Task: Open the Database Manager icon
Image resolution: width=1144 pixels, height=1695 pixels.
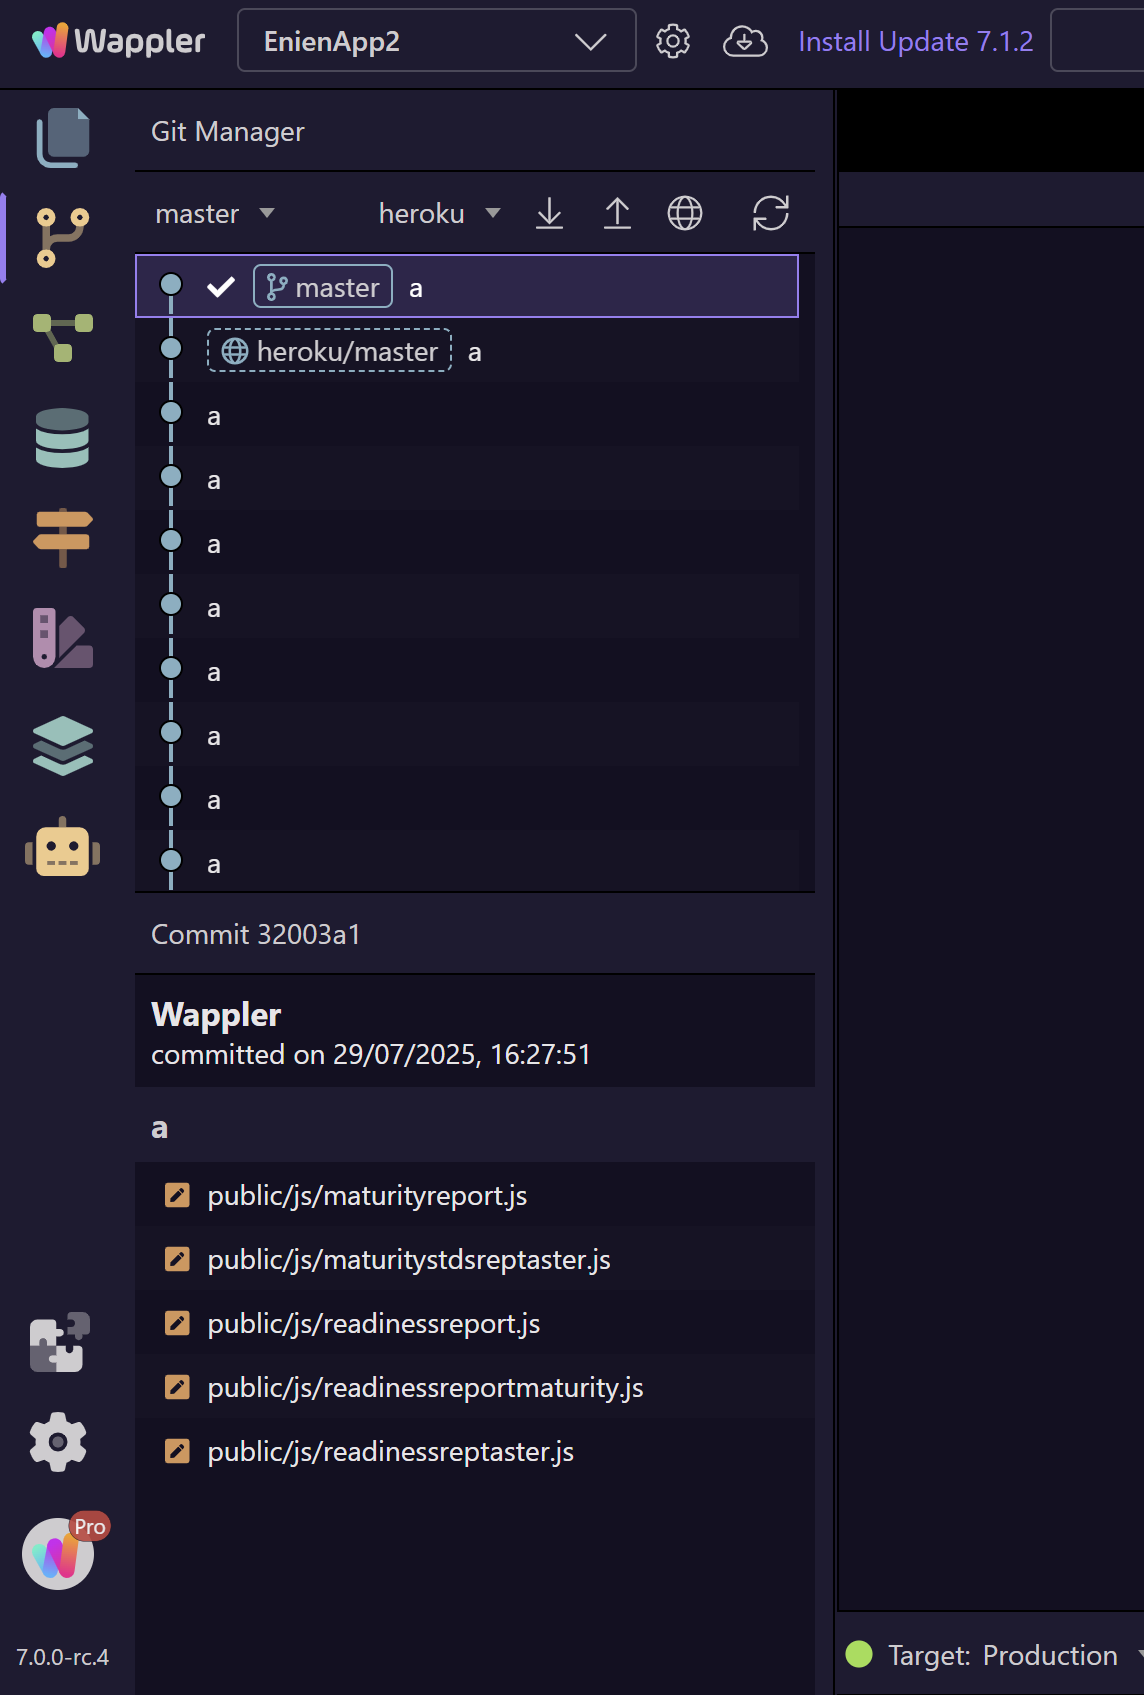Action: point(62,438)
